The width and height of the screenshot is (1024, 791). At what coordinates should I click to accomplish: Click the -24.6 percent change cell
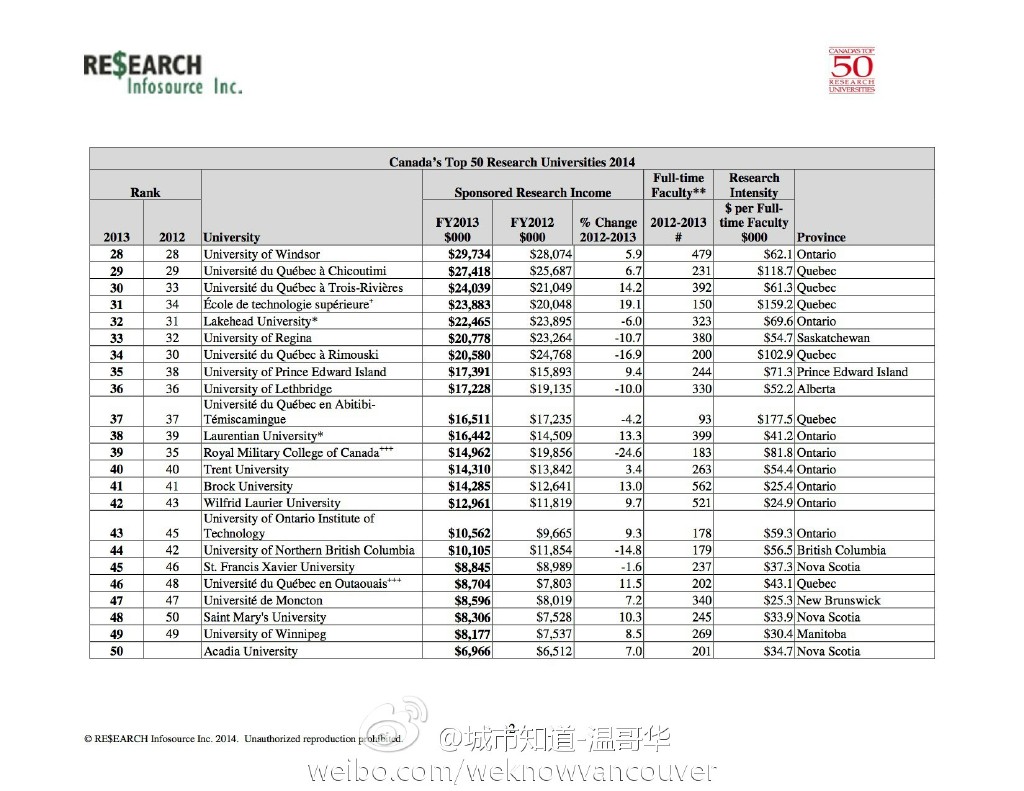tap(628, 453)
